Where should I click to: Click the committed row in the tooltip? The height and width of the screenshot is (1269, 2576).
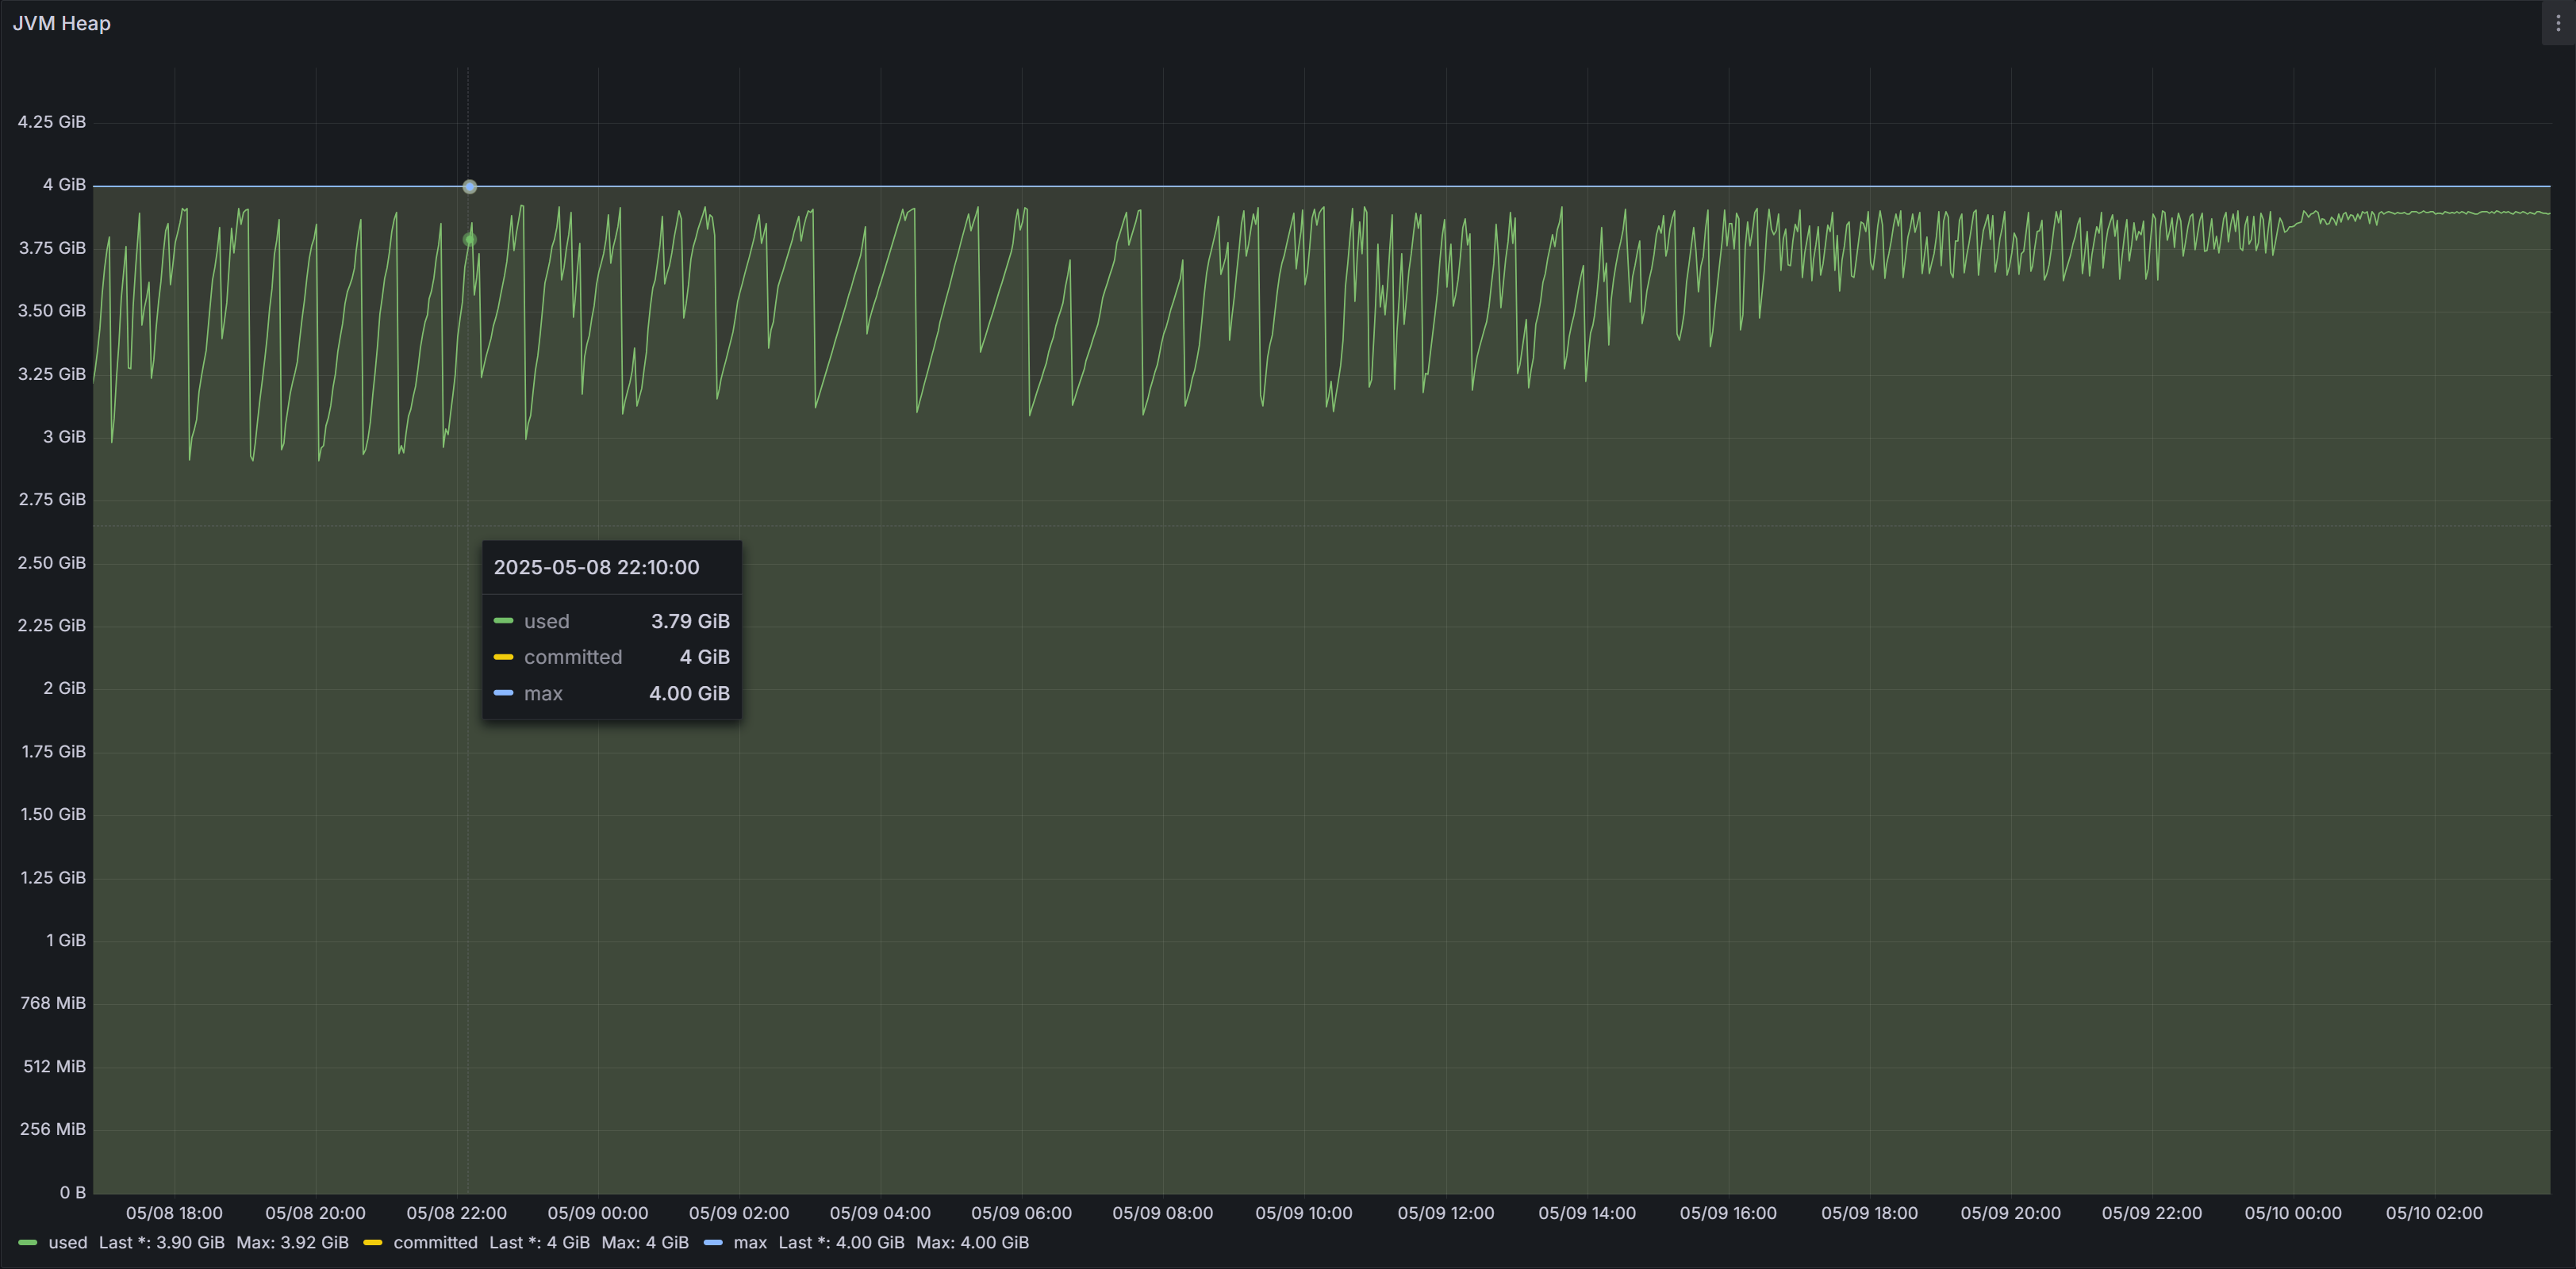pyautogui.click(x=611, y=657)
